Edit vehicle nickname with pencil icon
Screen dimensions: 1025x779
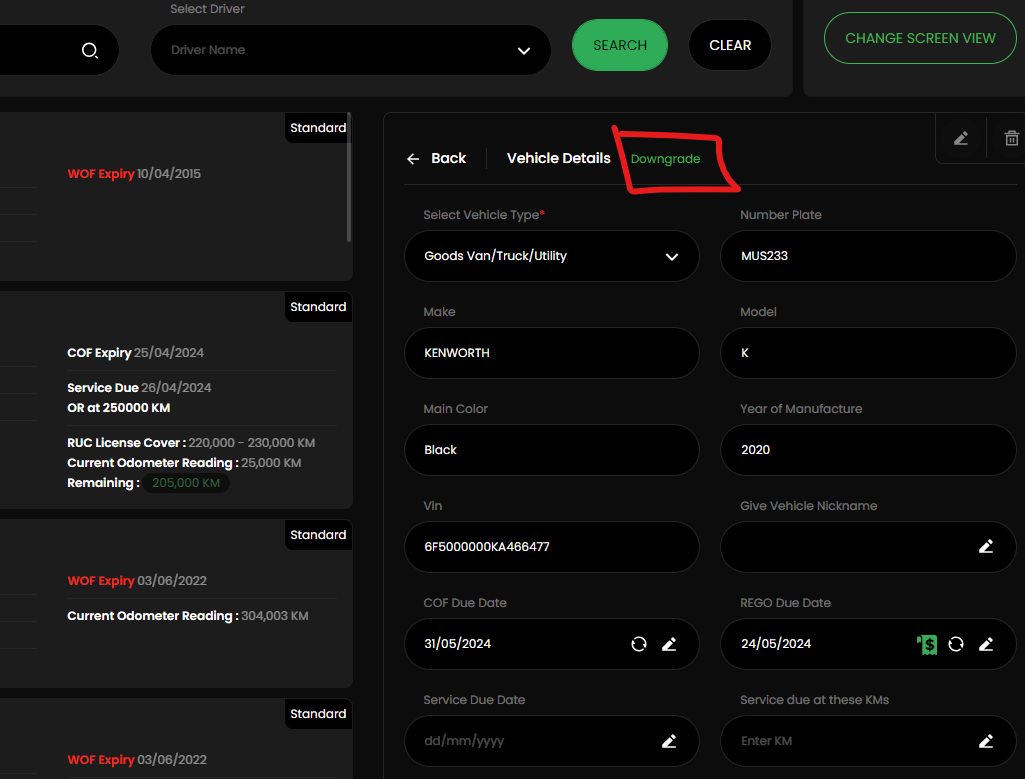pos(986,546)
